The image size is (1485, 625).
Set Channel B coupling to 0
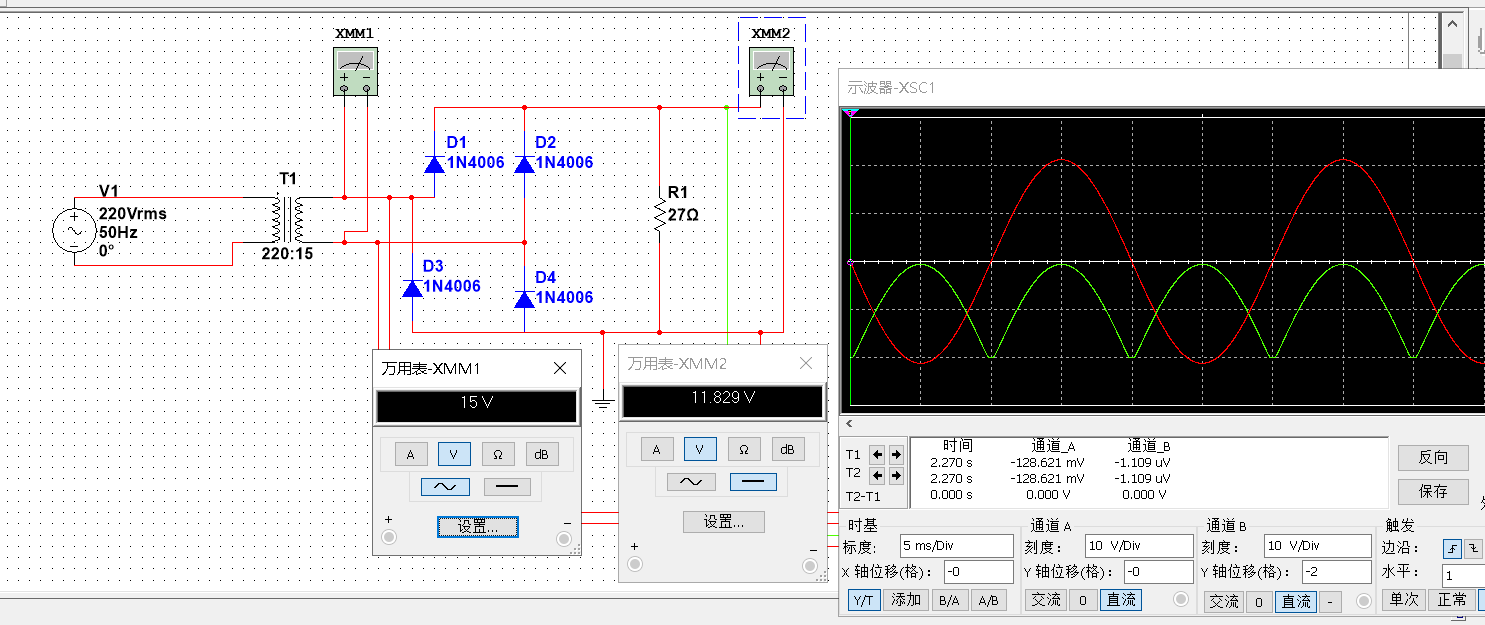(1261, 601)
